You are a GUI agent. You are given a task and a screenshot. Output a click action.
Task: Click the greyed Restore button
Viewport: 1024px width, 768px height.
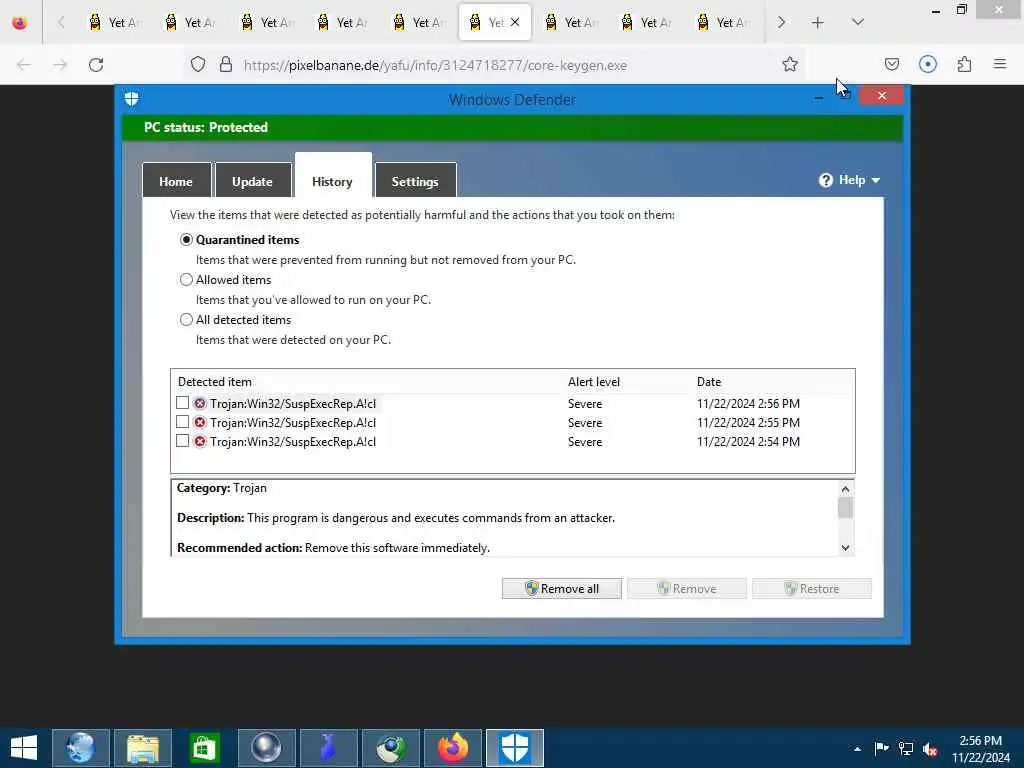(812, 588)
